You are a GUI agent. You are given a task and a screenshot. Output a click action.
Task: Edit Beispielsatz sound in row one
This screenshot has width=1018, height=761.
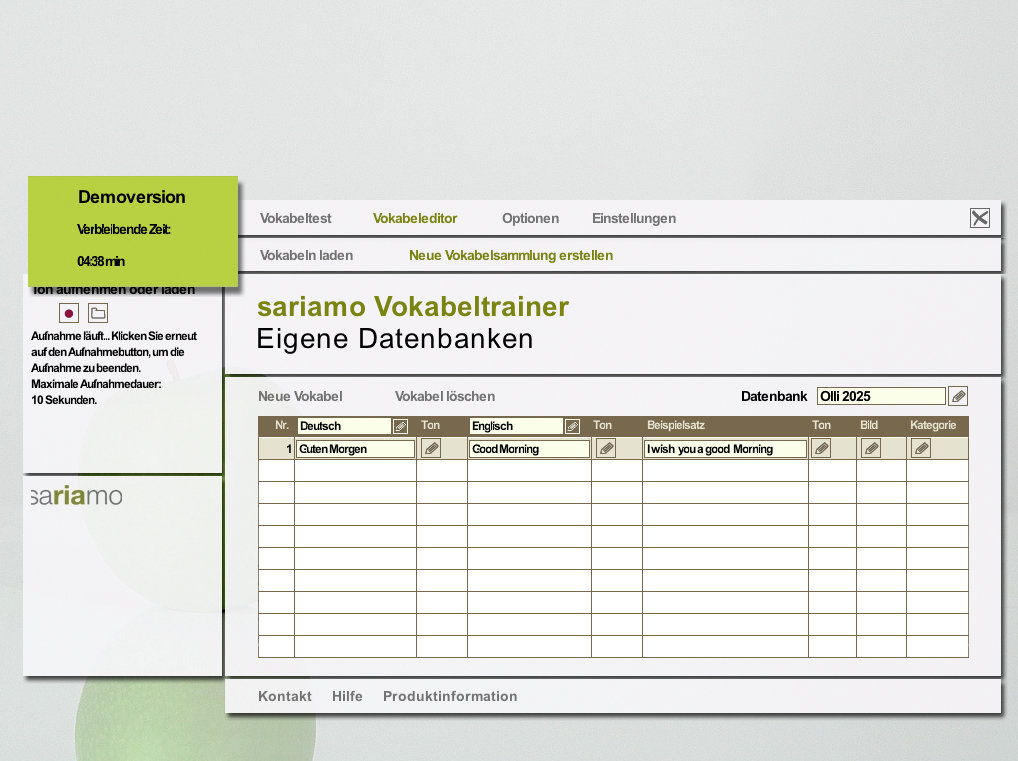(x=821, y=449)
